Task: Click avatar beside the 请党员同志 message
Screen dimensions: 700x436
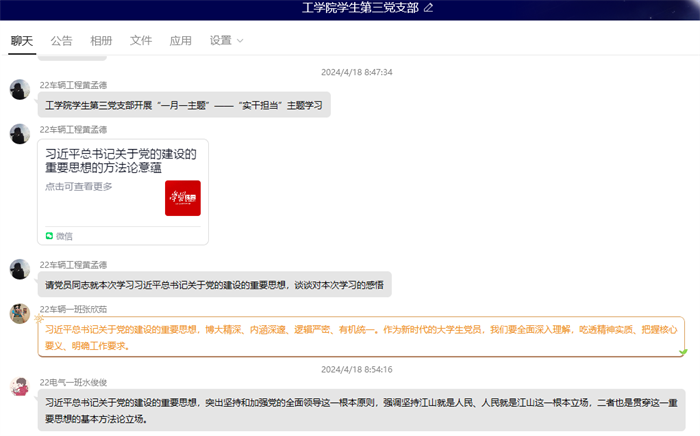Action: 19,269
